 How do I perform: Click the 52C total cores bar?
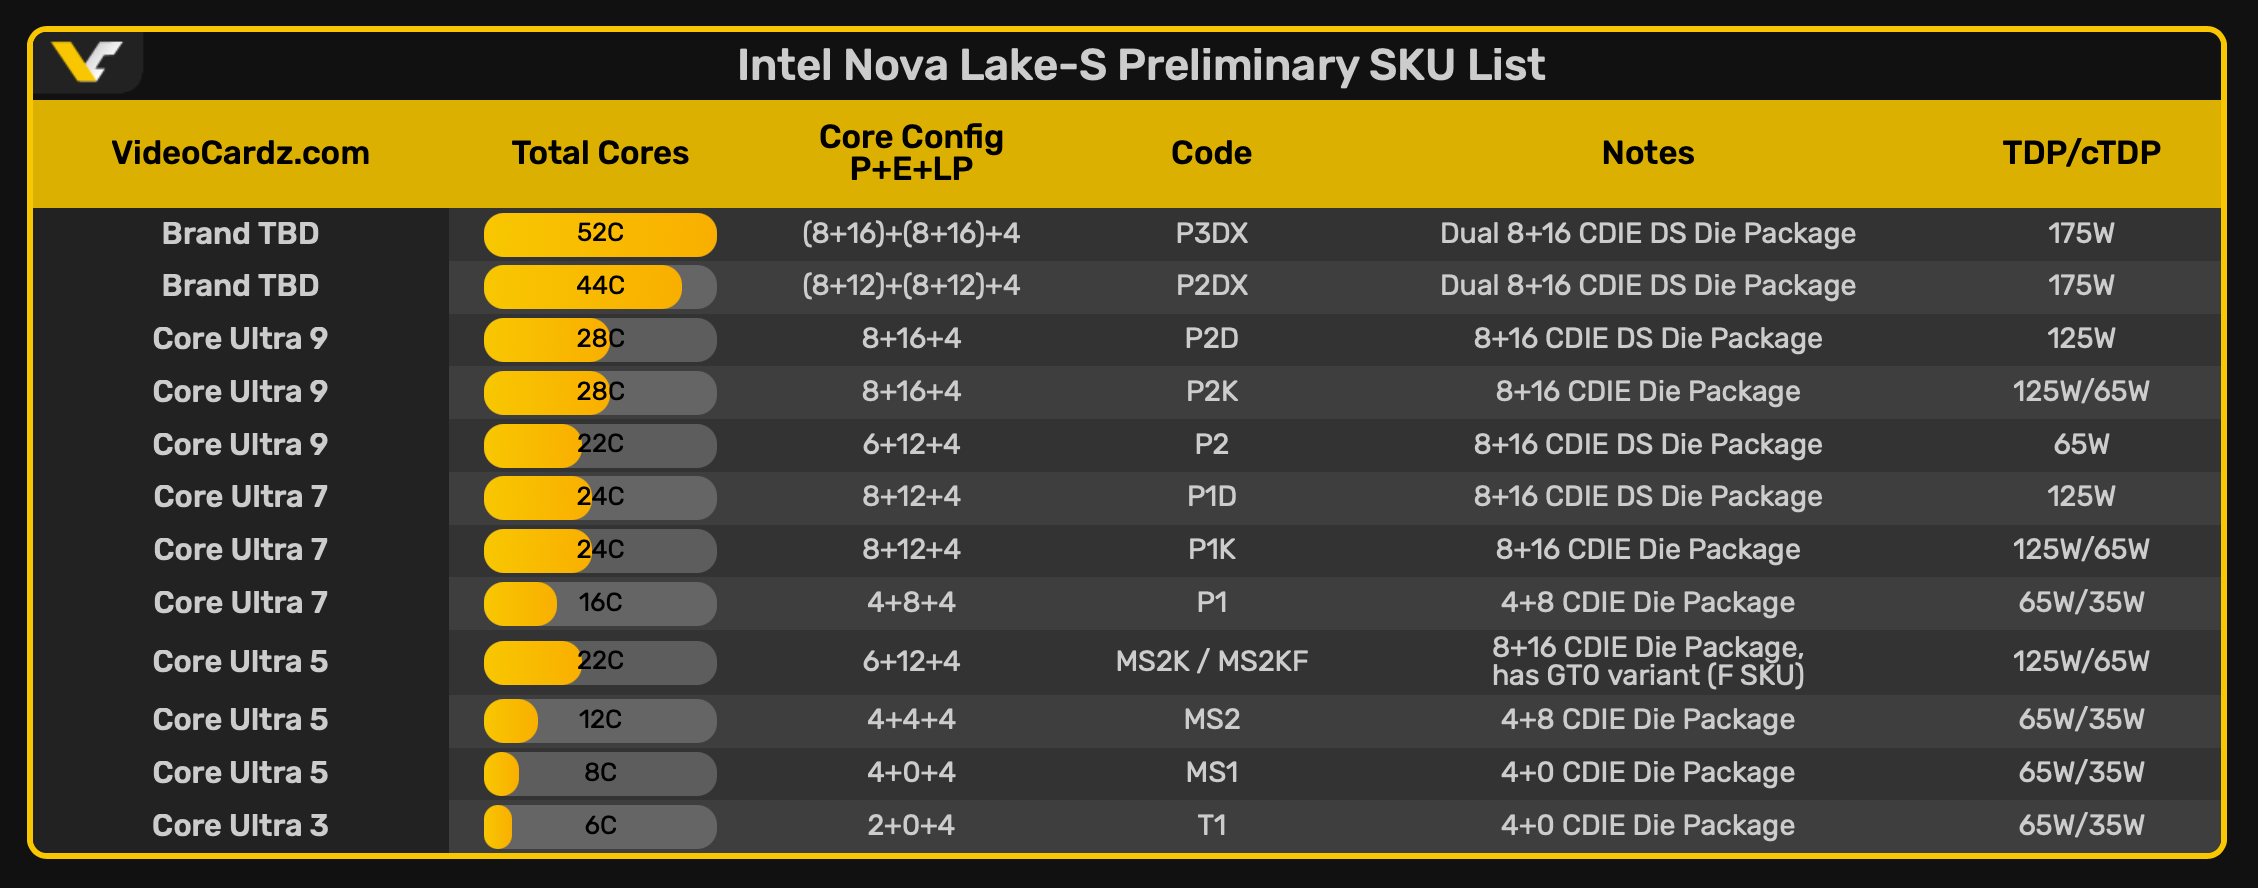600,234
